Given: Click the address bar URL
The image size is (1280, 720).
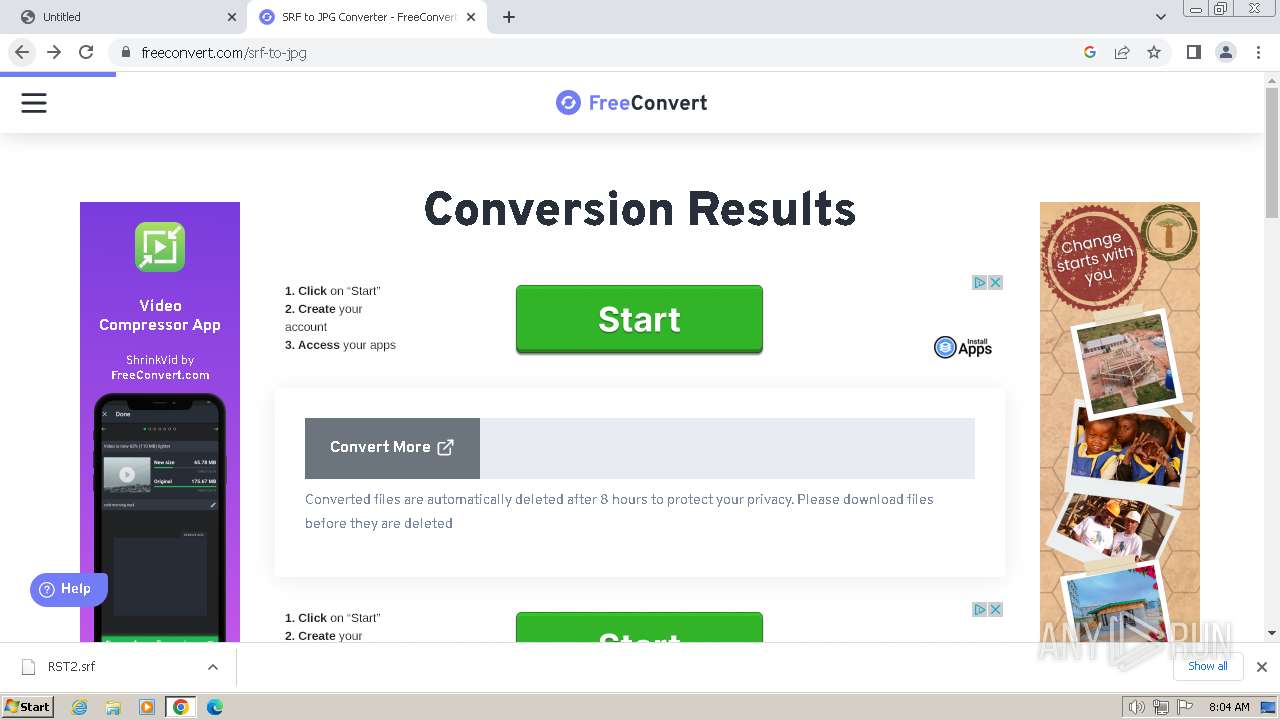Looking at the screenshot, I should click(224, 52).
